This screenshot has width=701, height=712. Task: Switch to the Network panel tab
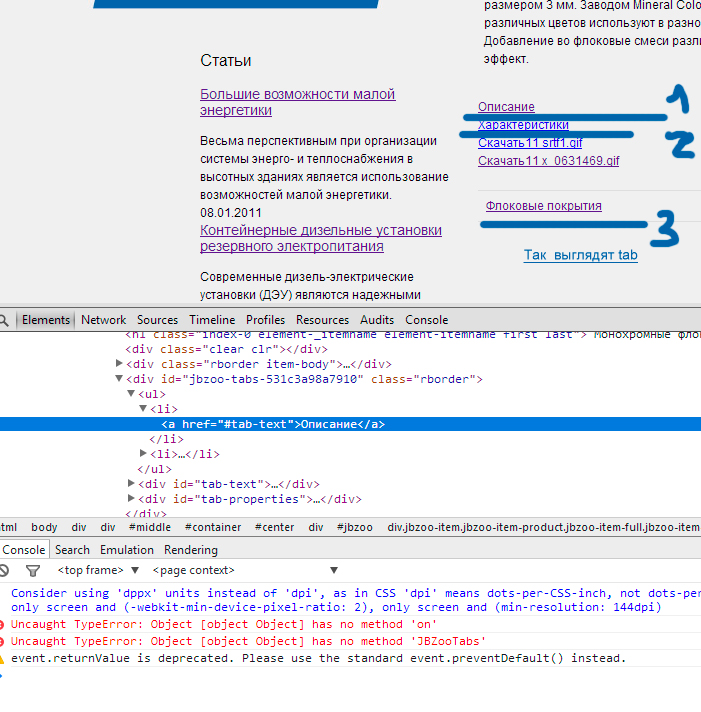103,320
